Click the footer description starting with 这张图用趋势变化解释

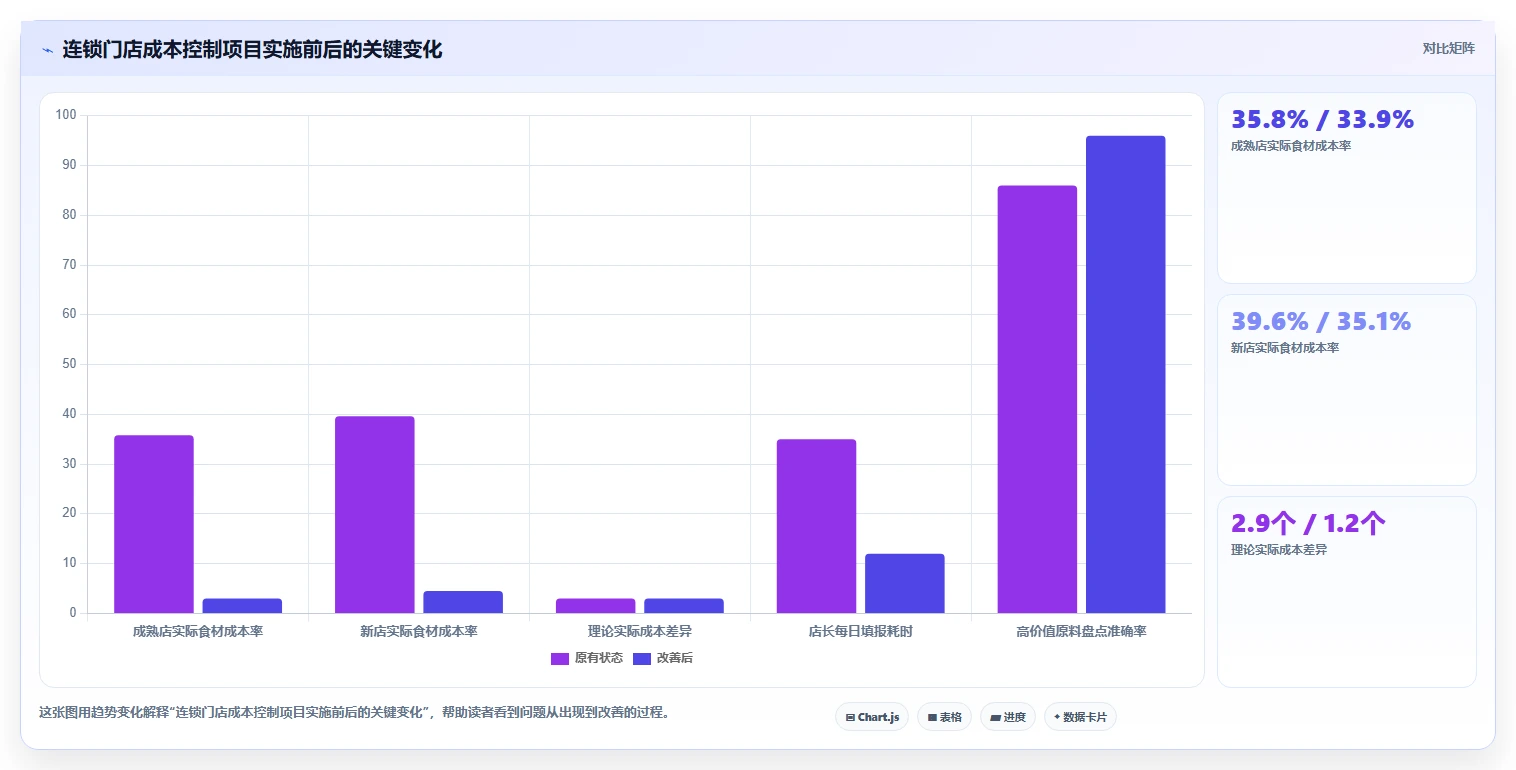coord(354,713)
